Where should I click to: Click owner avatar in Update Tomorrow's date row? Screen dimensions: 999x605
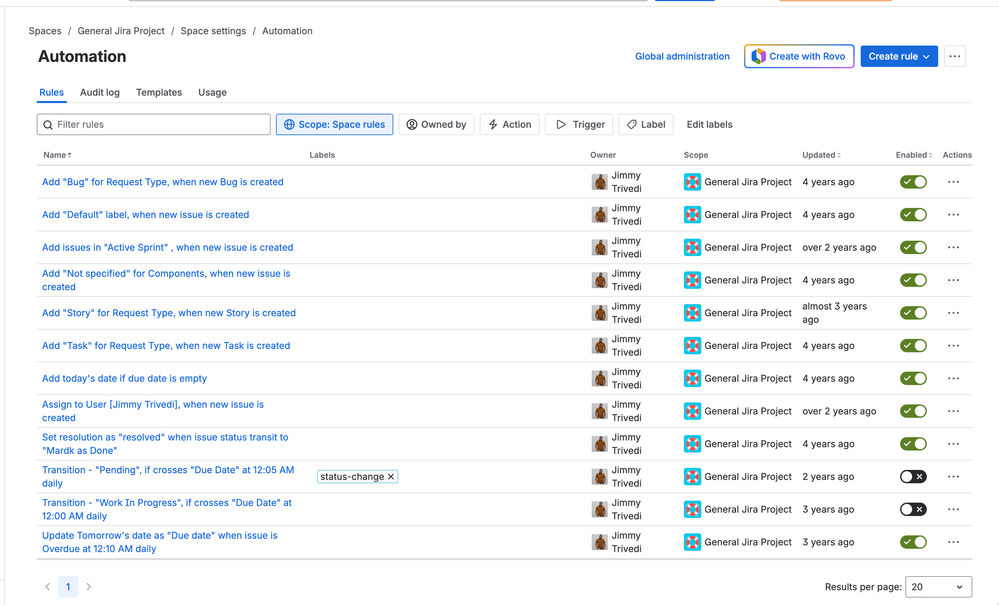click(x=600, y=542)
